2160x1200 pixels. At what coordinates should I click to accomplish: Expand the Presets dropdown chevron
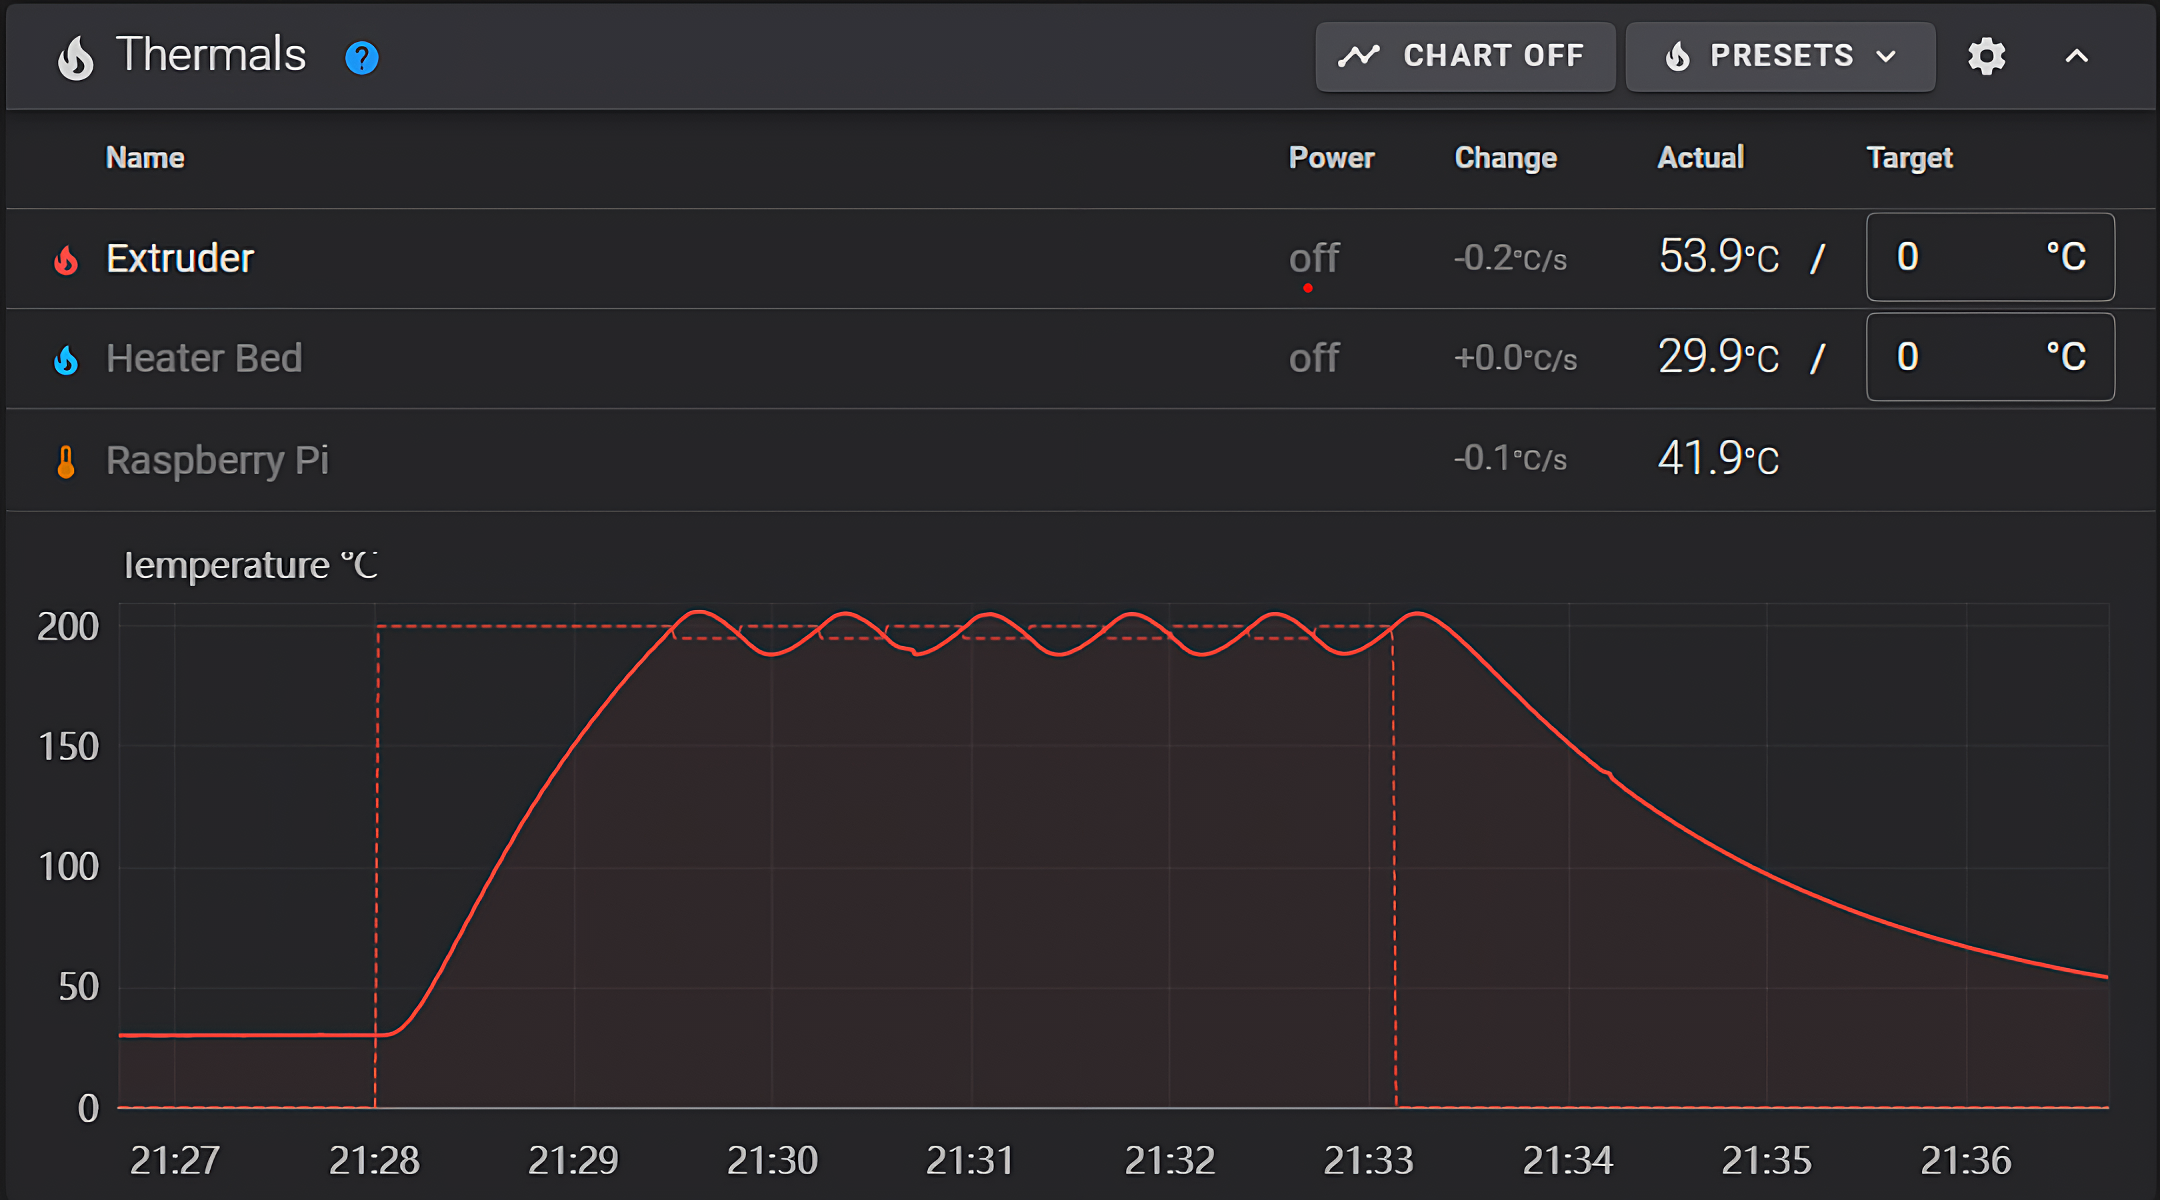click(x=1886, y=57)
